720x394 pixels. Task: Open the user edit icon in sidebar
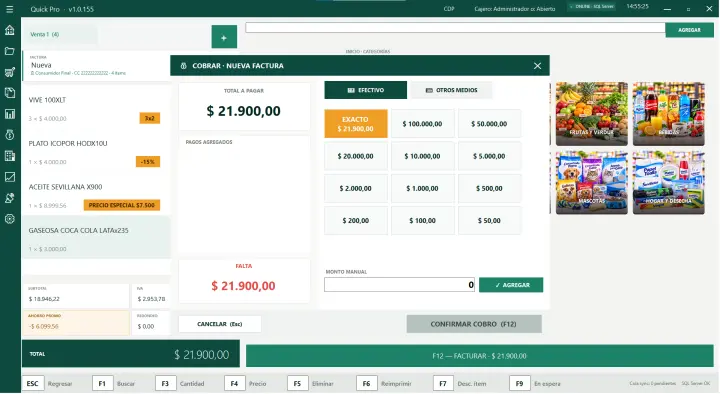(10, 198)
